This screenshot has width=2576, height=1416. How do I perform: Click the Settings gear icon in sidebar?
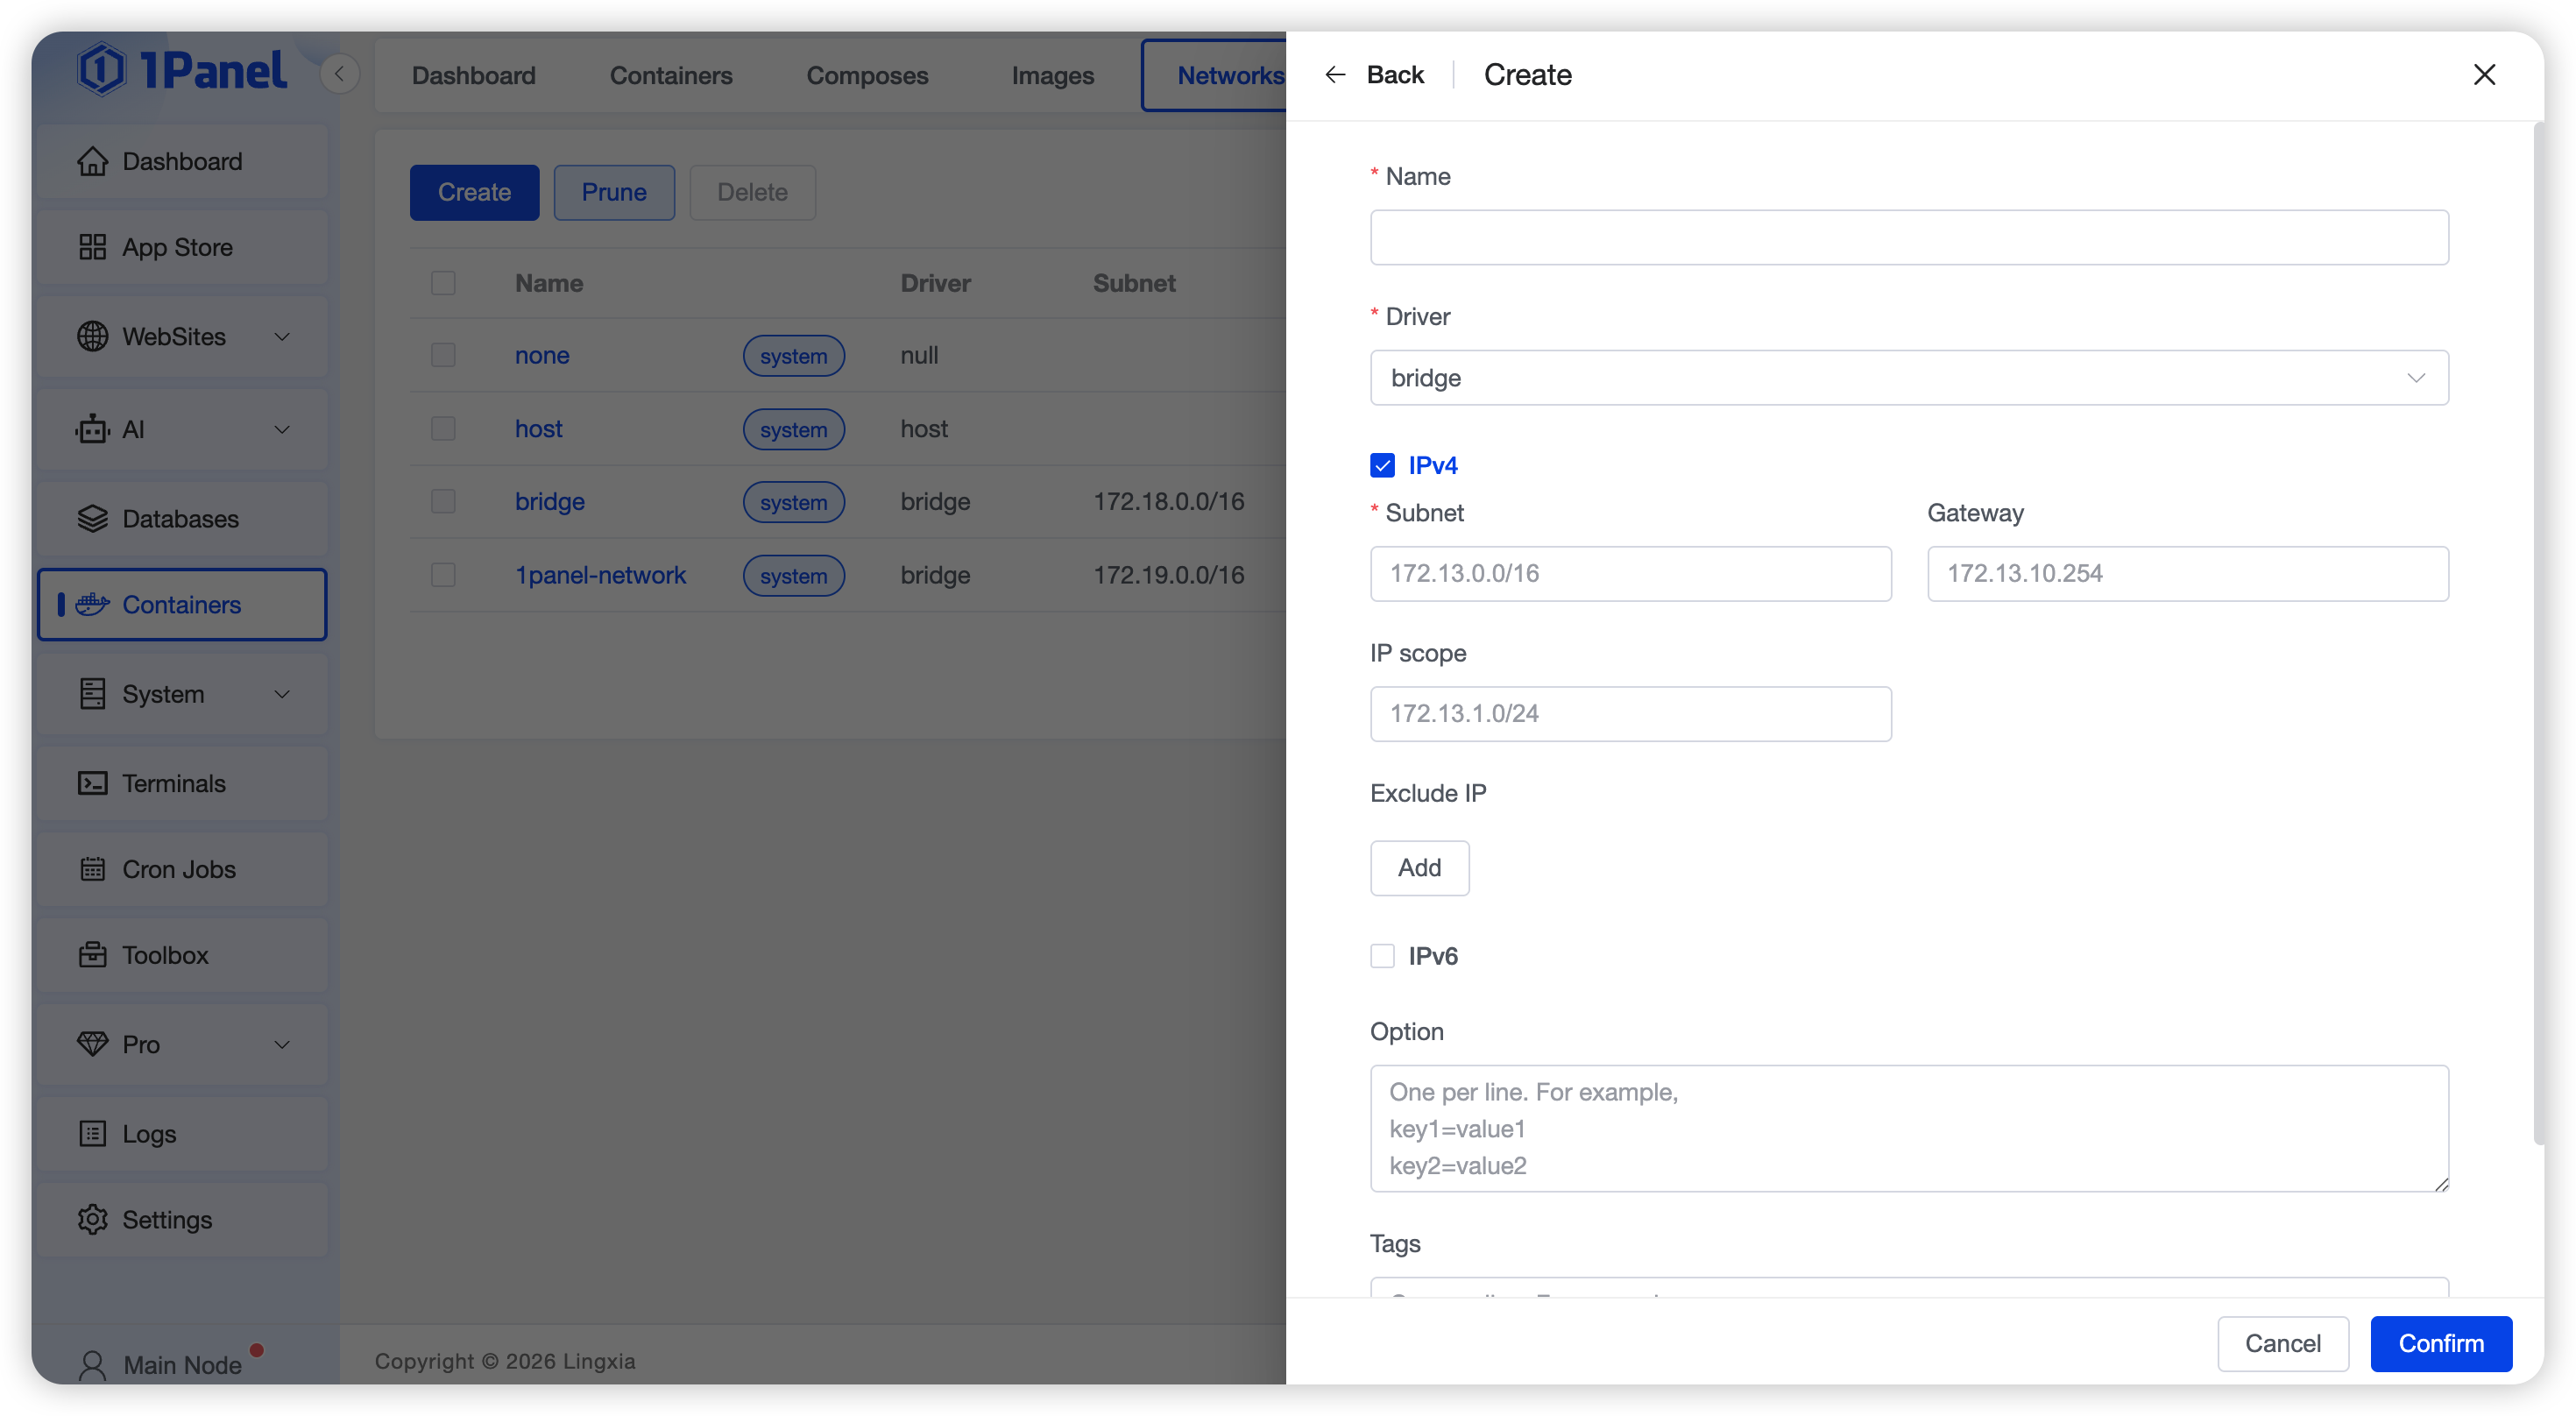92,1219
